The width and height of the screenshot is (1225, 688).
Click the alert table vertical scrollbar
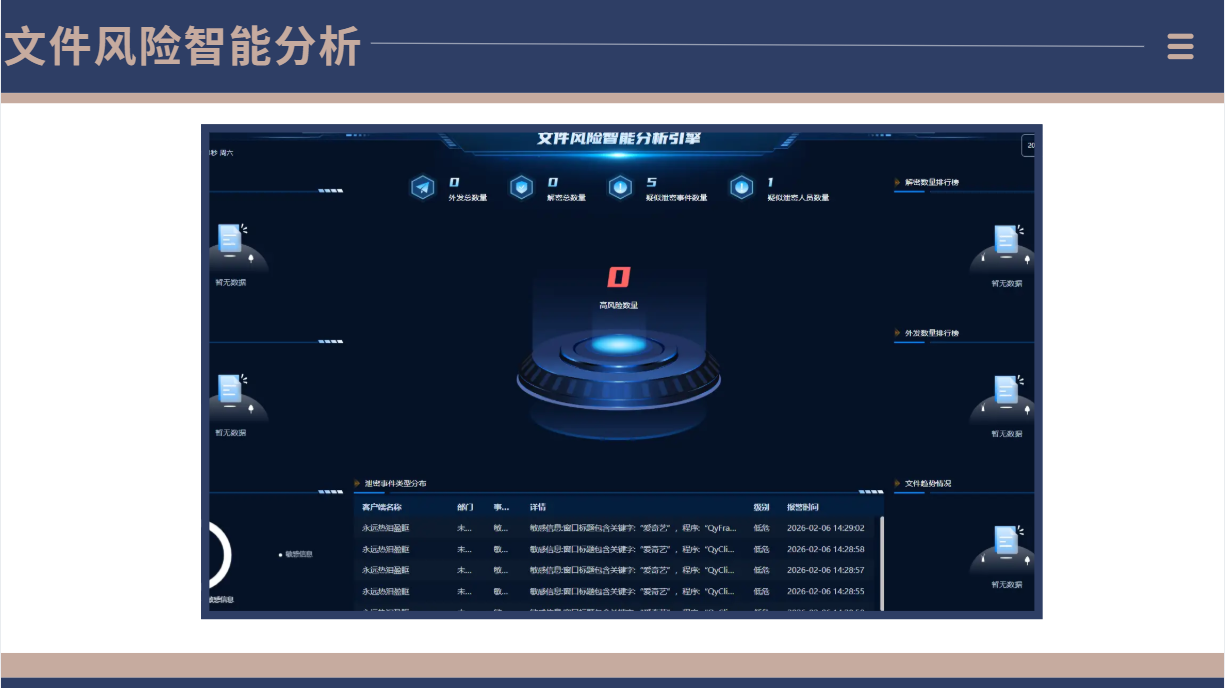[881, 562]
